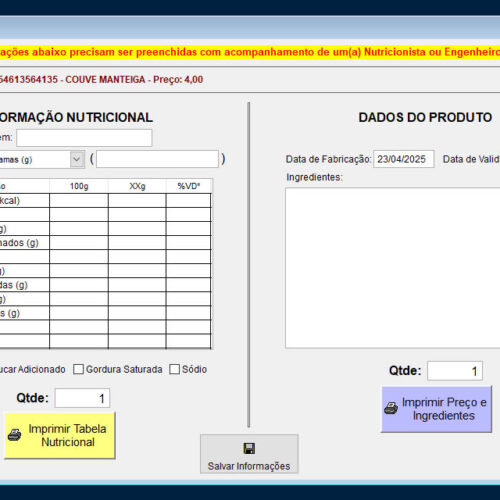Image resolution: width=500 pixels, height=500 pixels.
Task: Focus the Data de Fabricação date field
Action: (x=404, y=159)
